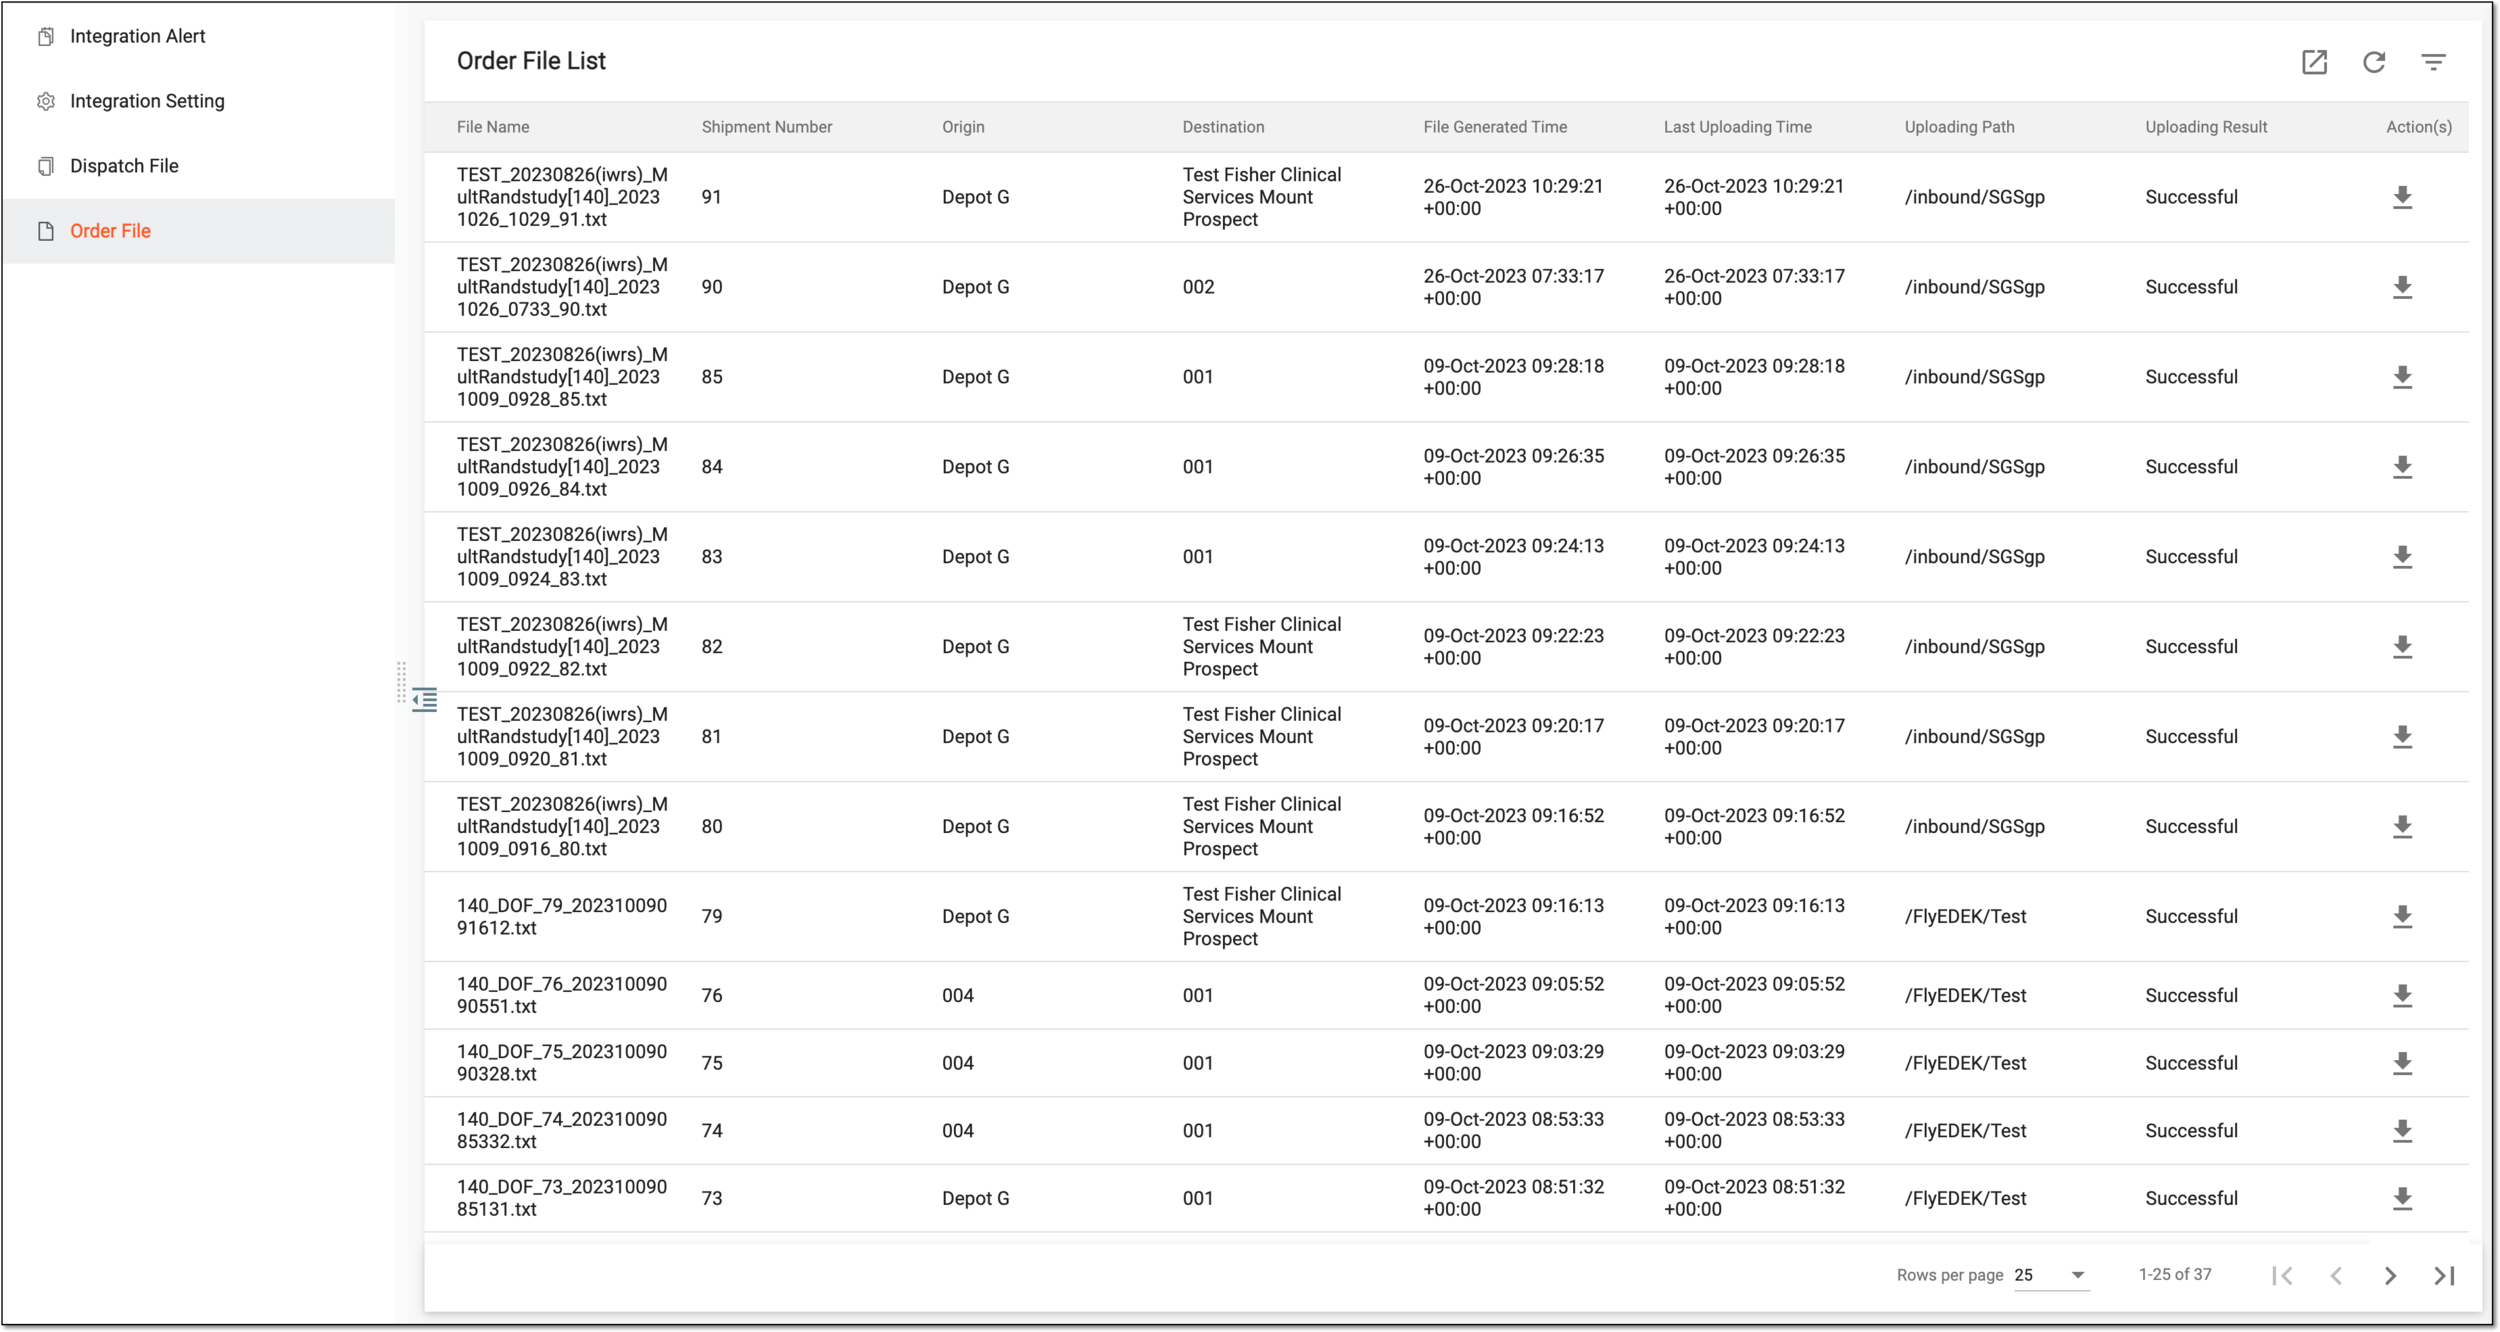Click the Last Uploading Time column header

pos(1737,127)
